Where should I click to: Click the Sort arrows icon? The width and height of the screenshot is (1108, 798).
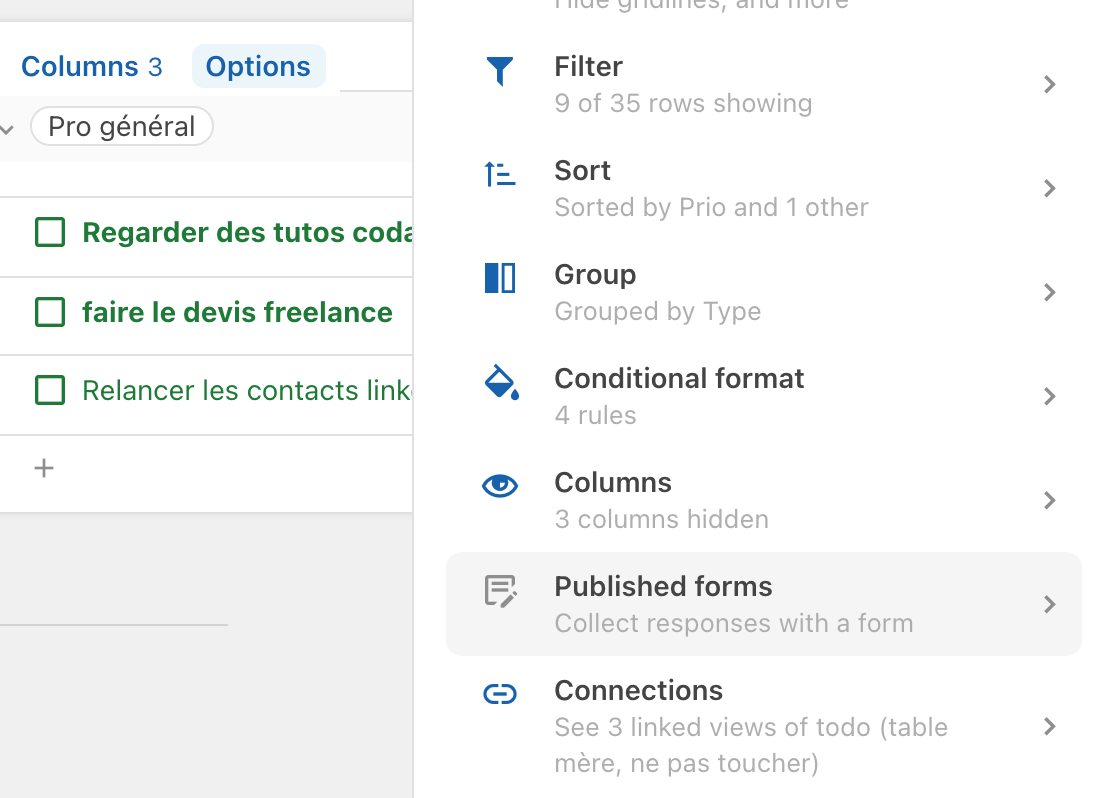(499, 175)
